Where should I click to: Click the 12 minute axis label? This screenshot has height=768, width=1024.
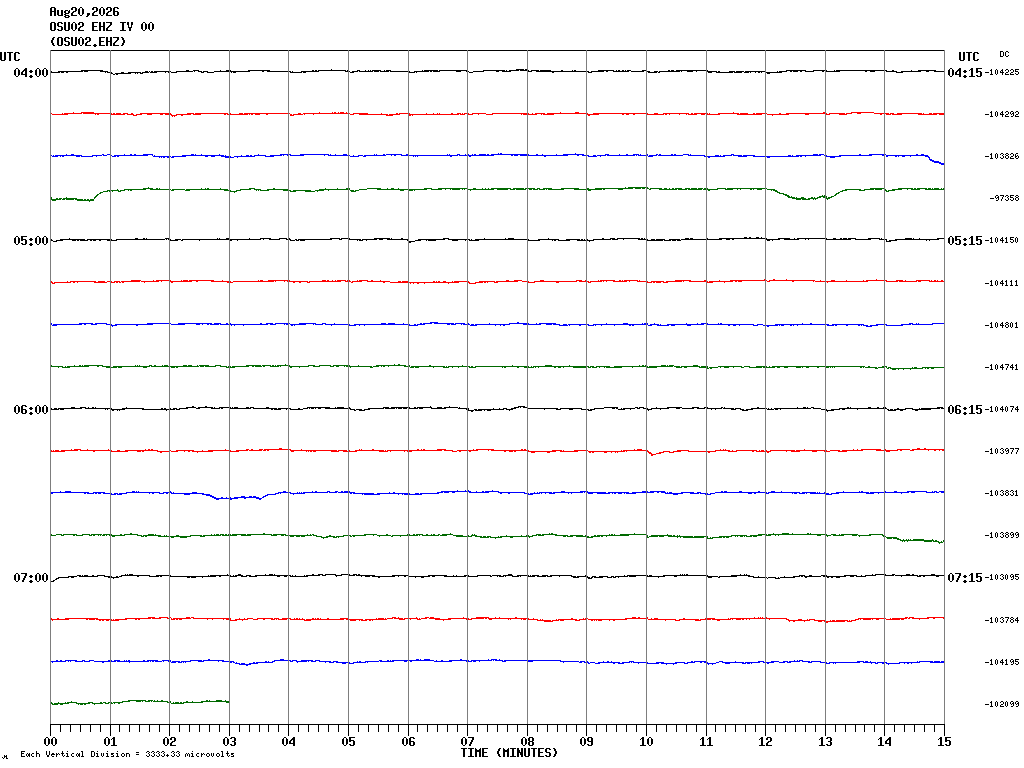[x=765, y=742]
